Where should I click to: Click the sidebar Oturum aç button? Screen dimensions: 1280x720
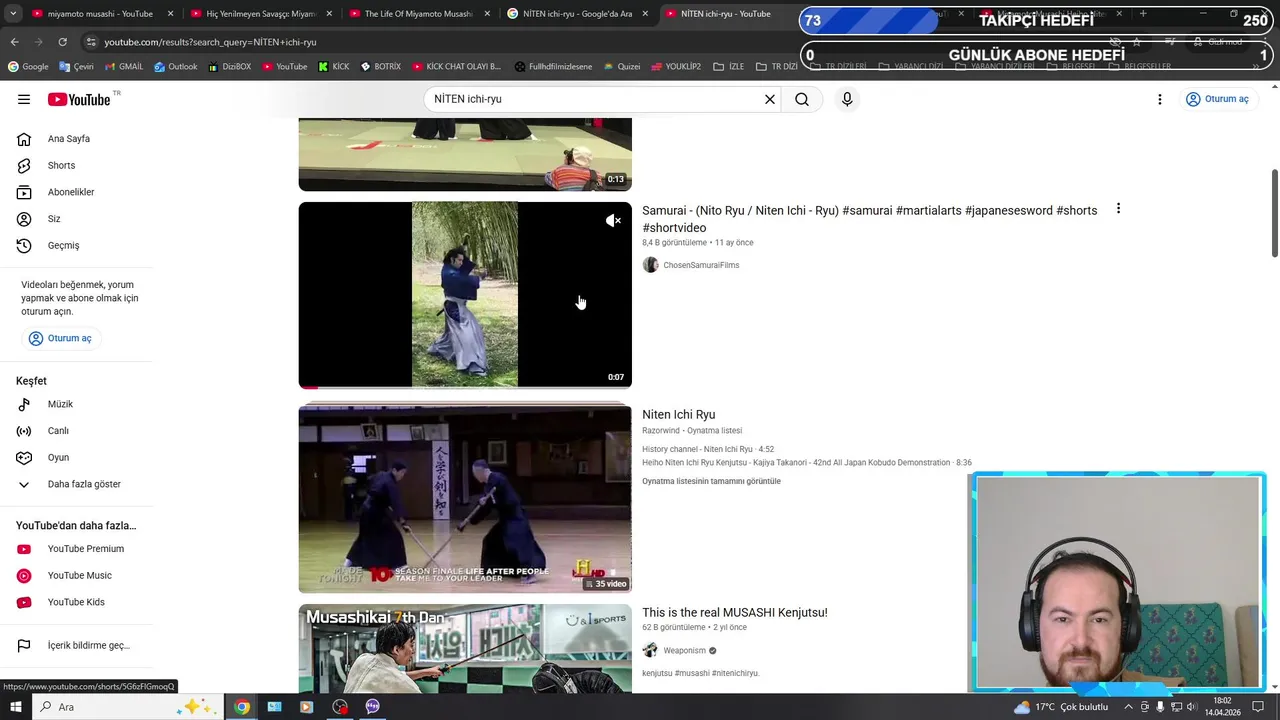click(61, 338)
